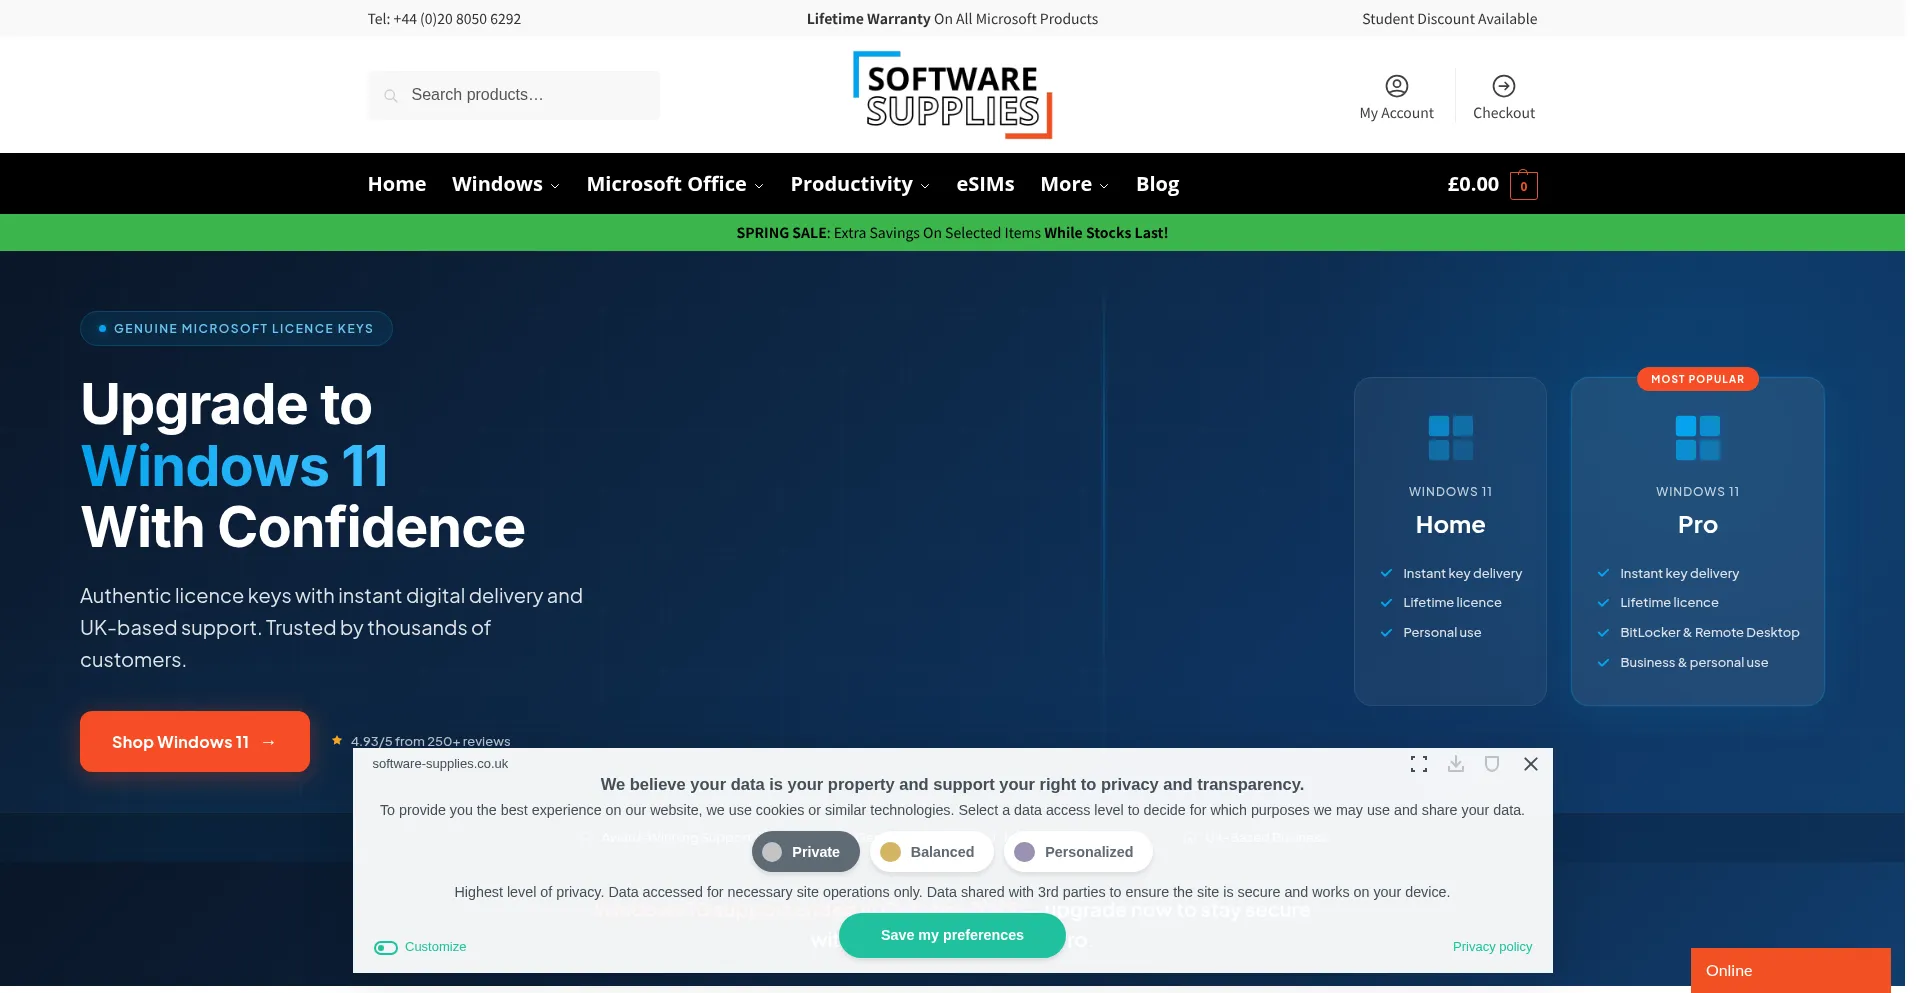The height and width of the screenshot is (993, 1920).
Task: Click the 4.93/5 from 250+ reviews text
Action: click(x=430, y=742)
